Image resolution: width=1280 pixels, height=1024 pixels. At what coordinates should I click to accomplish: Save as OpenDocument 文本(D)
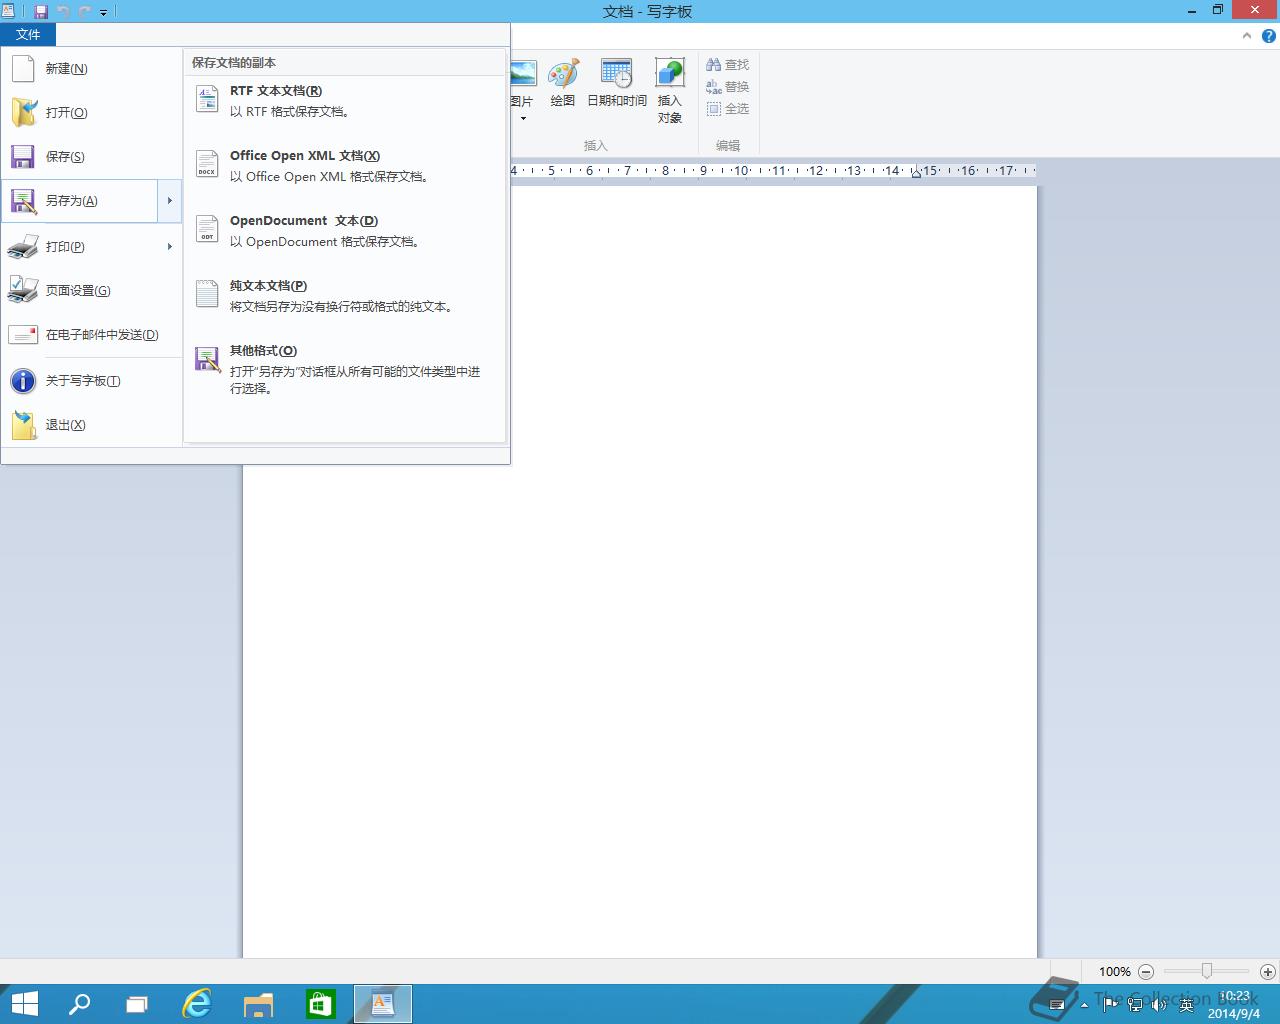click(345, 231)
